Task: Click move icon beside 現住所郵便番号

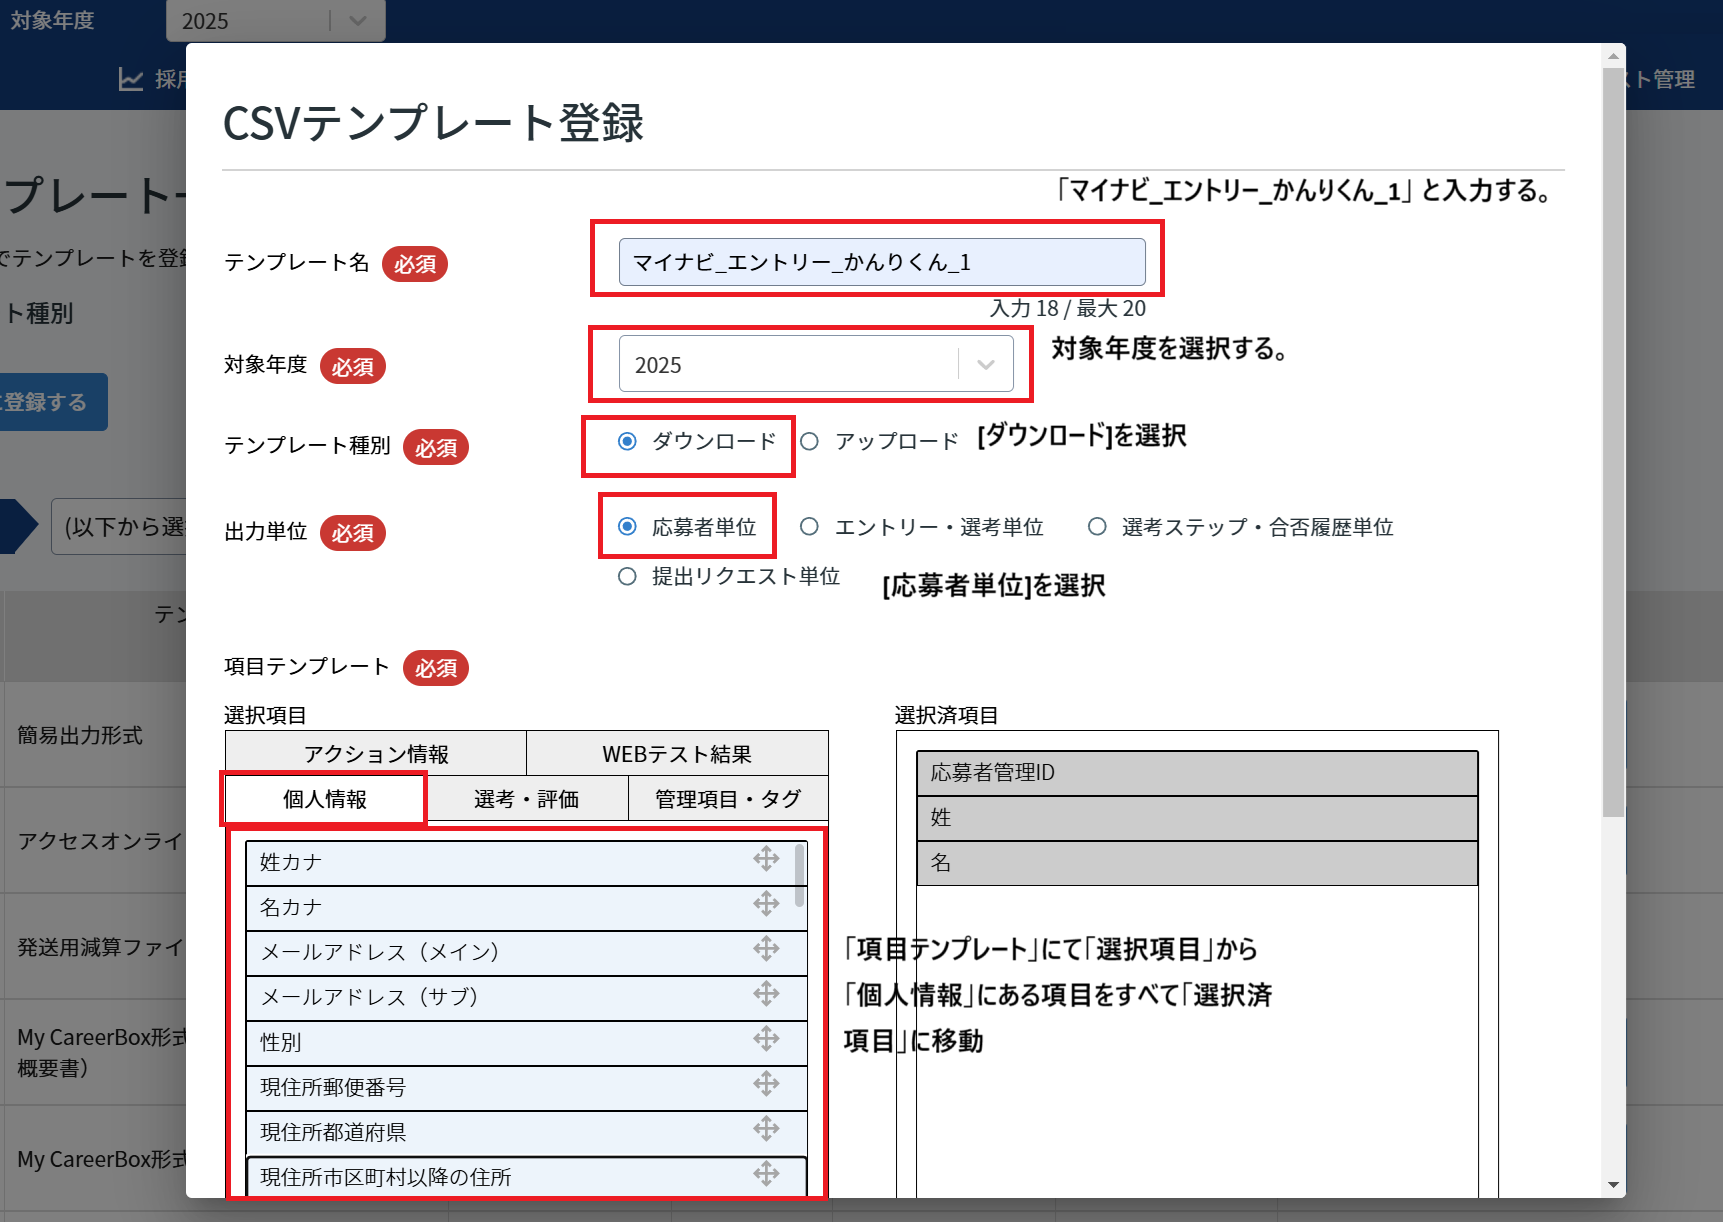Action: tap(766, 1084)
